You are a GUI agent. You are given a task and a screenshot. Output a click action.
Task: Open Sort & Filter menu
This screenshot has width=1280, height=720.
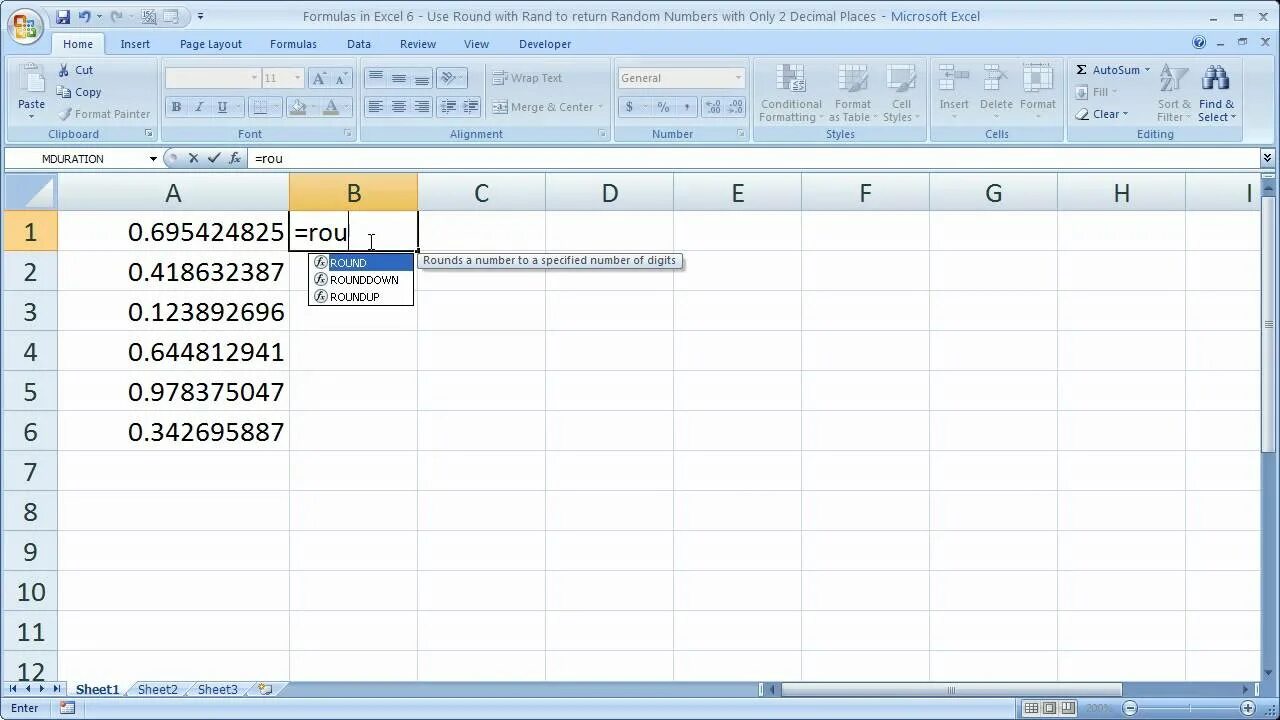coord(1174,93)
